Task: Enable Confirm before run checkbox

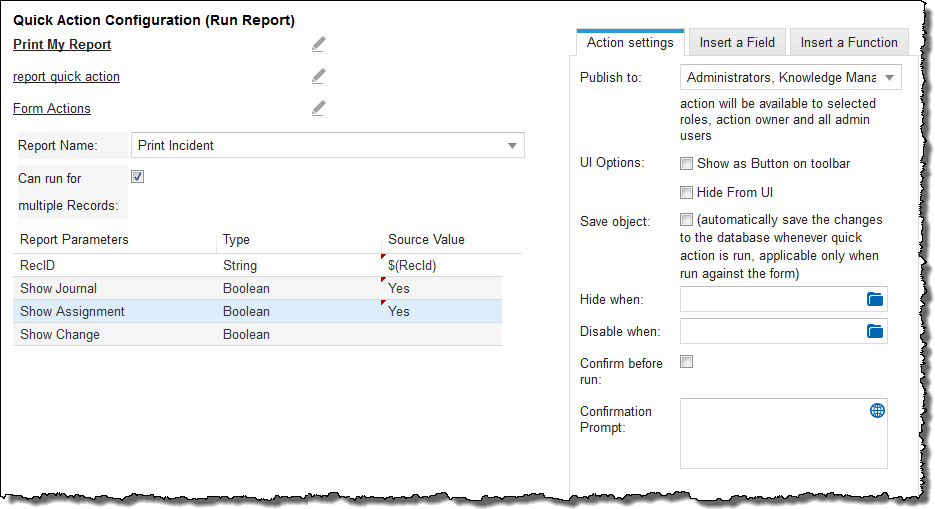Action: (686, 362)
